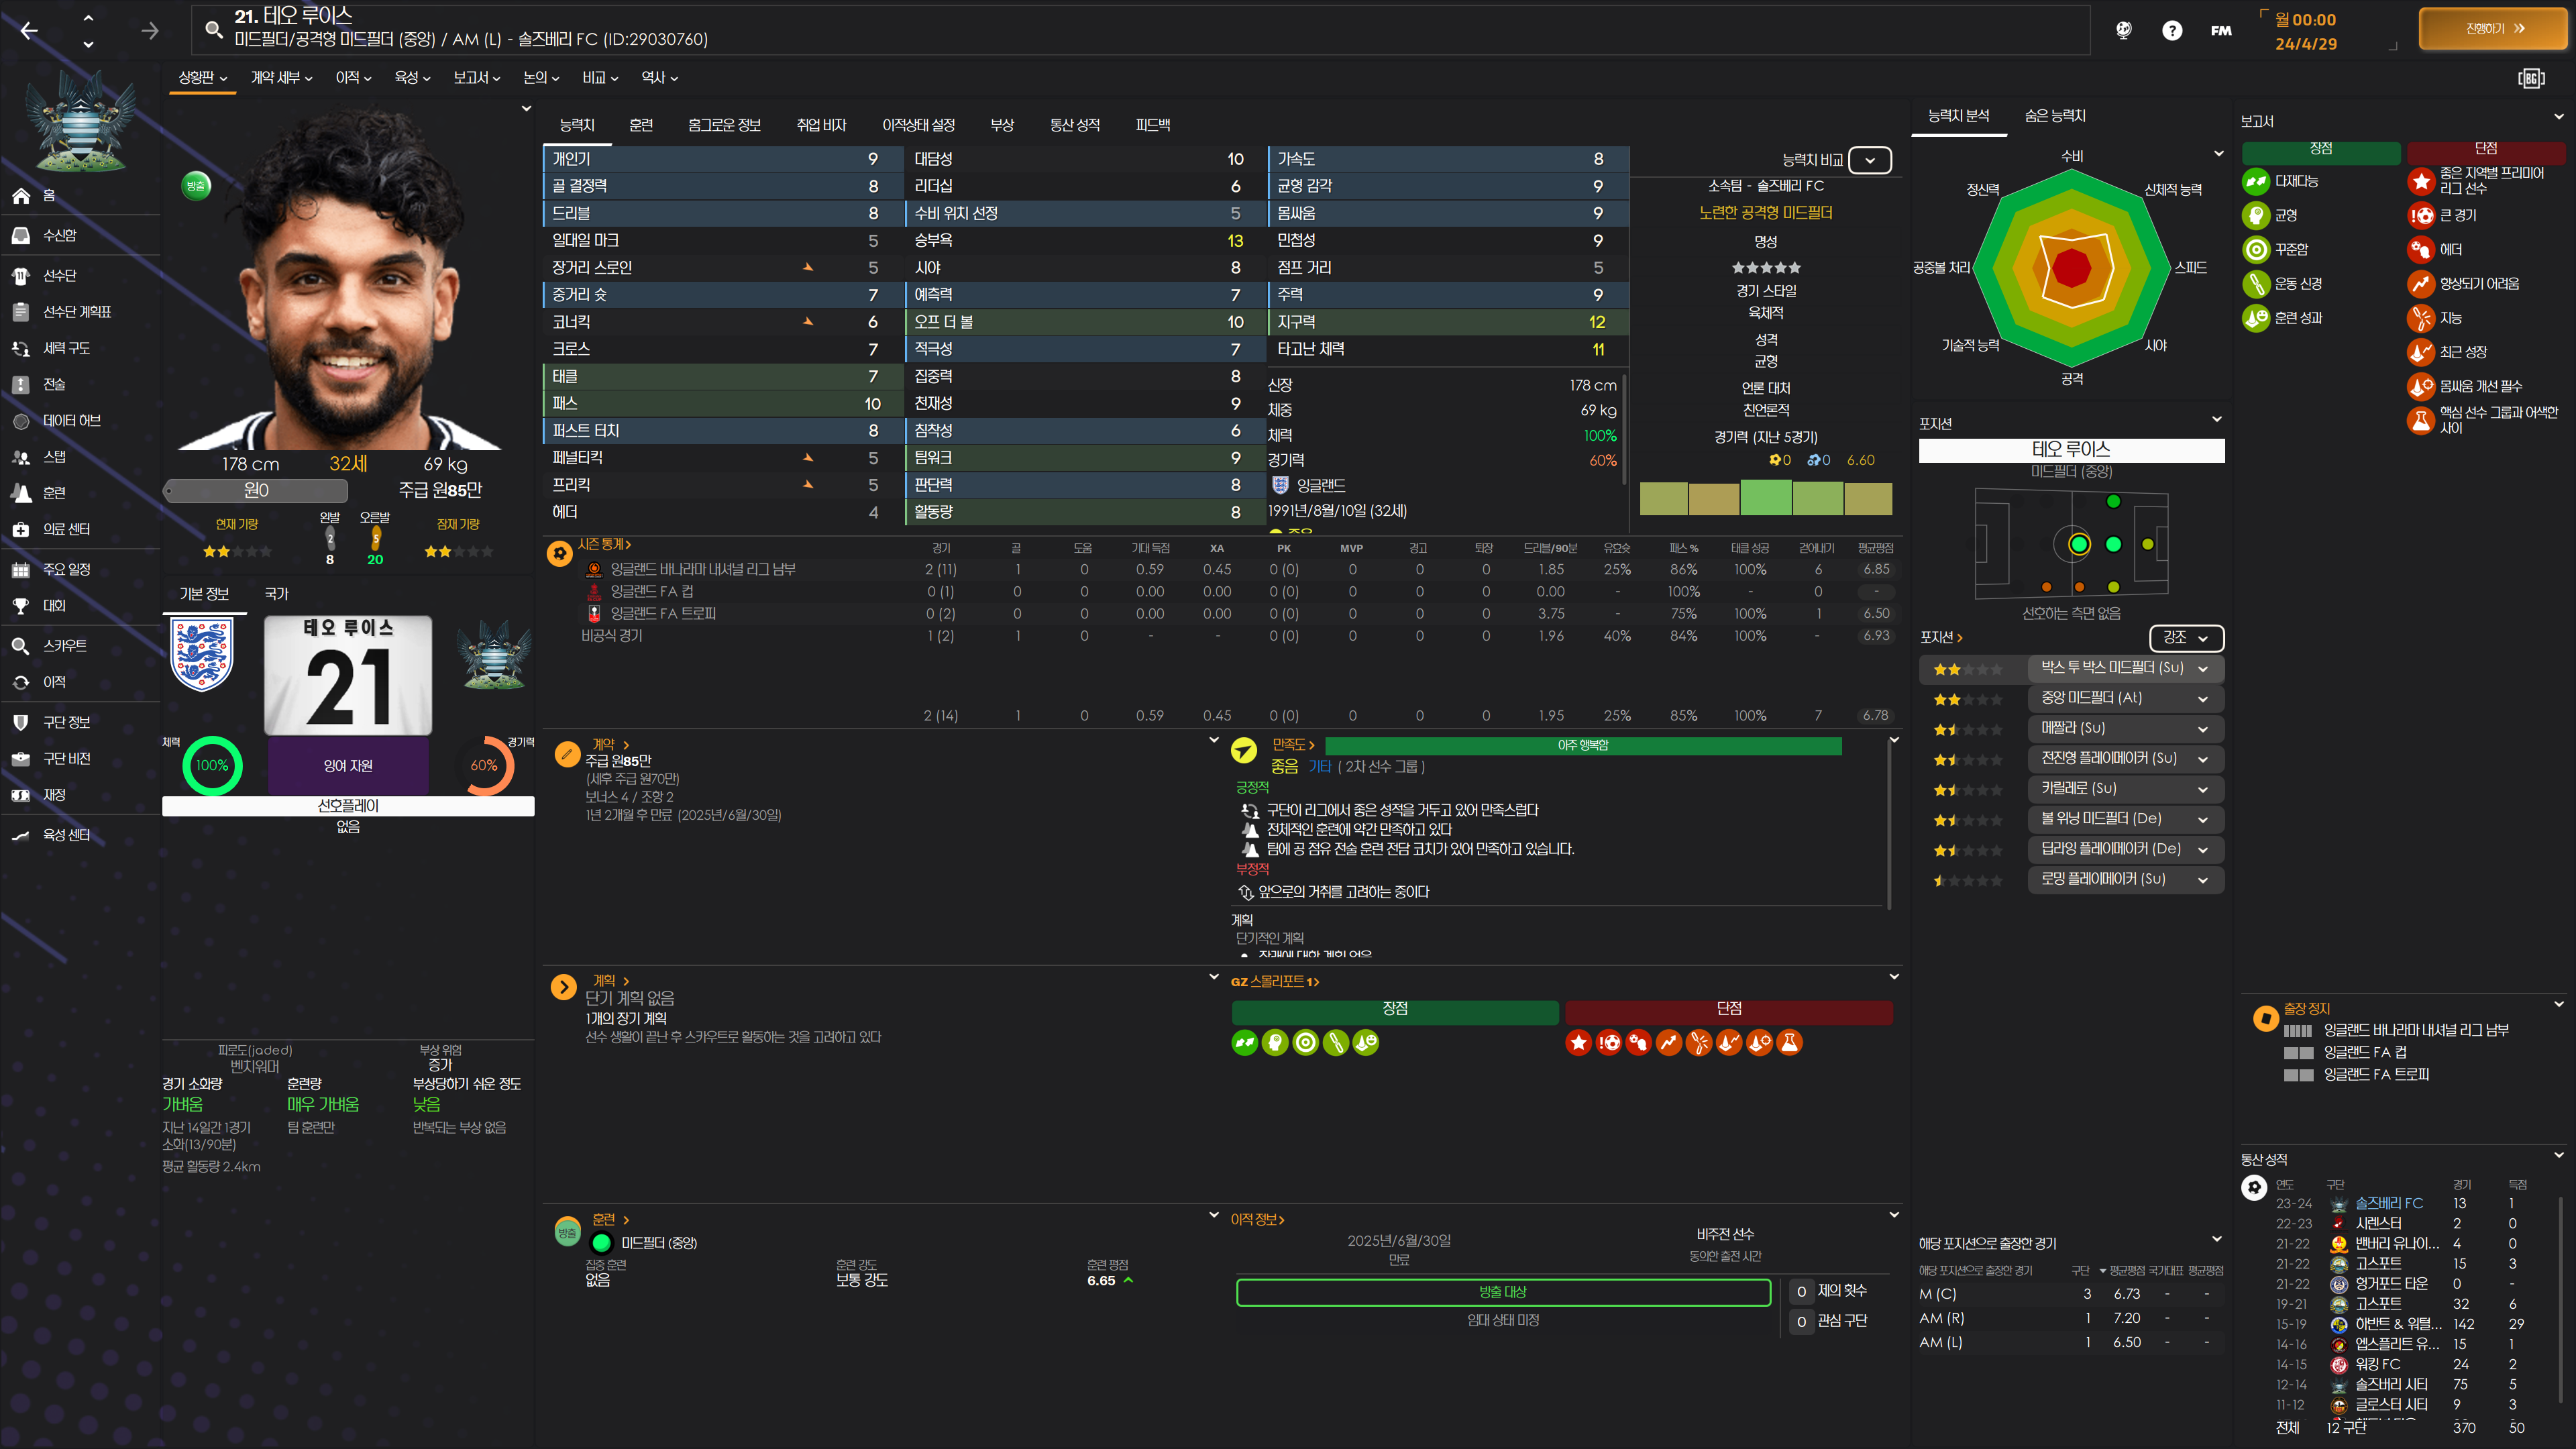
Task: Click the back arrow navigation icon
Action: tap(29, 30)
